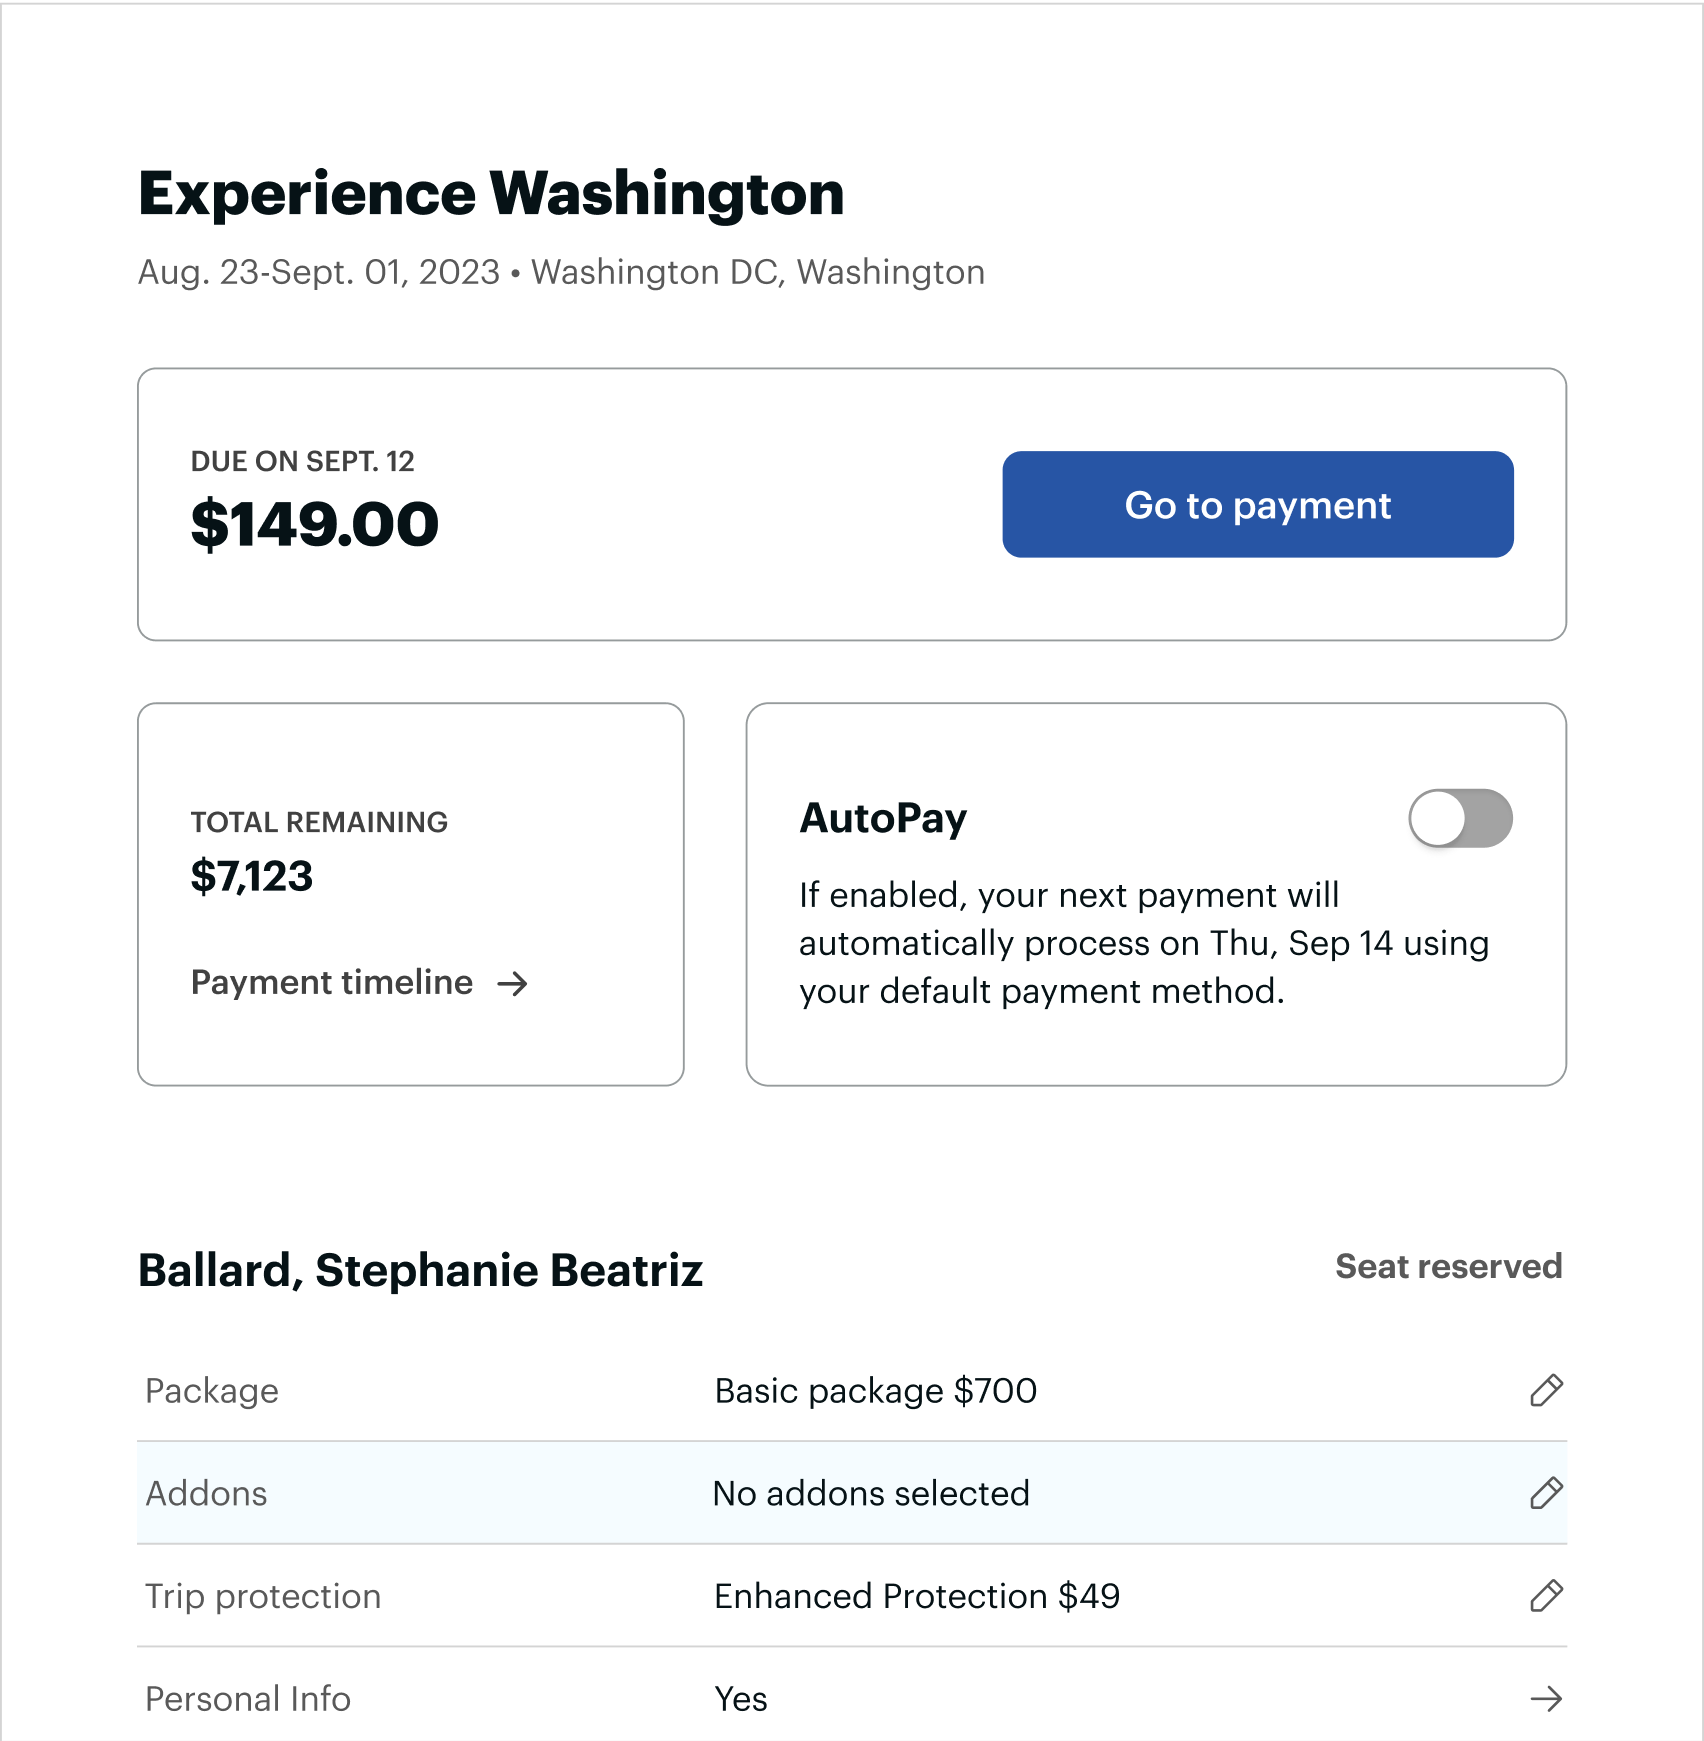Edit the Enhanced Protection trip protection

(1545, 1596)
